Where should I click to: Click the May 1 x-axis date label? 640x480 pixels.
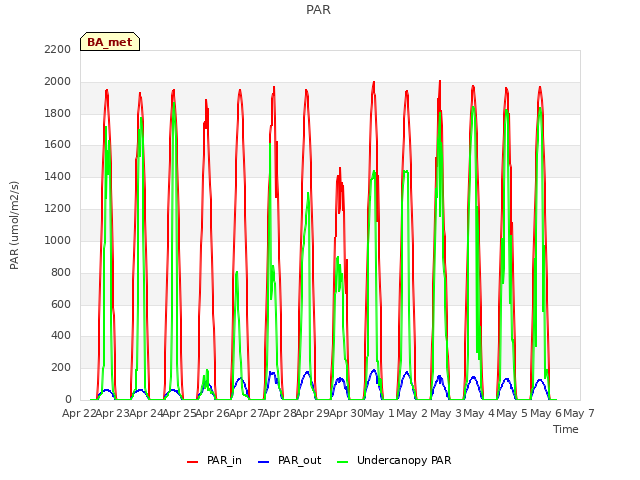click(x=379, y=413)
